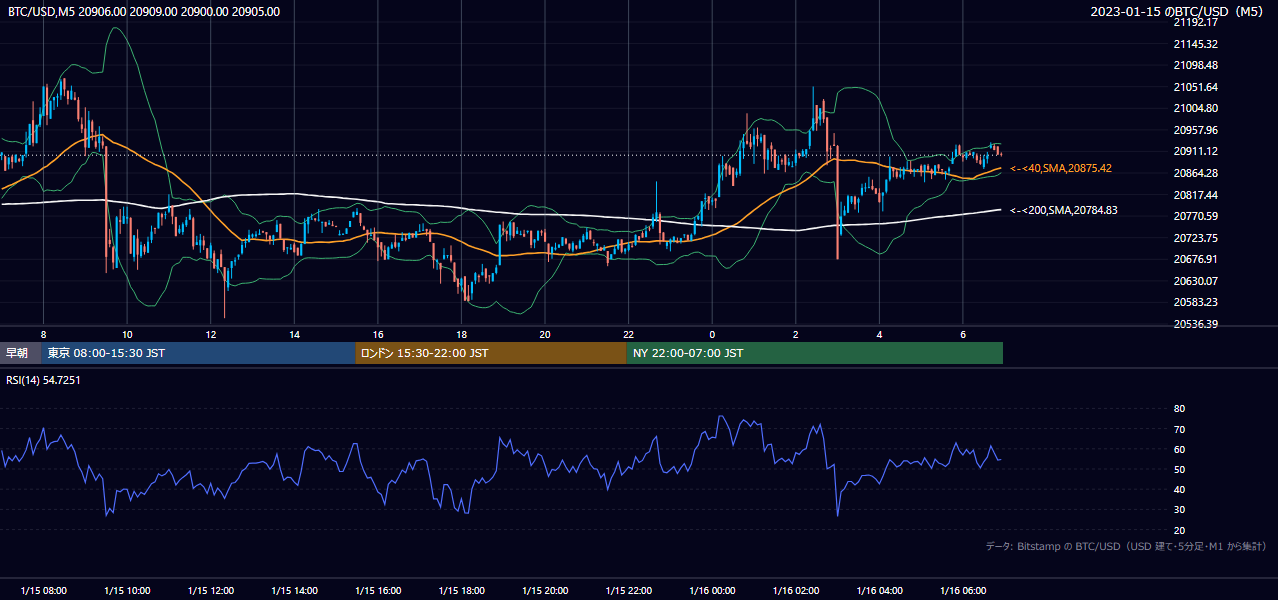
Task: Click hour tick 16 under price chart
Action: 378,334
